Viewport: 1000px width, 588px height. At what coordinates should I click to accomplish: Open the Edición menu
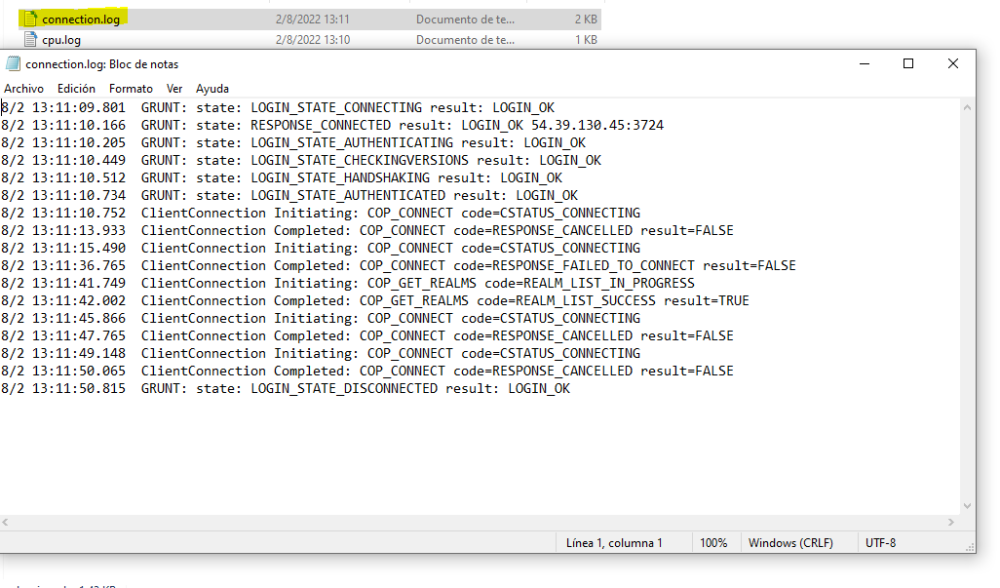(x=76, y=88)
